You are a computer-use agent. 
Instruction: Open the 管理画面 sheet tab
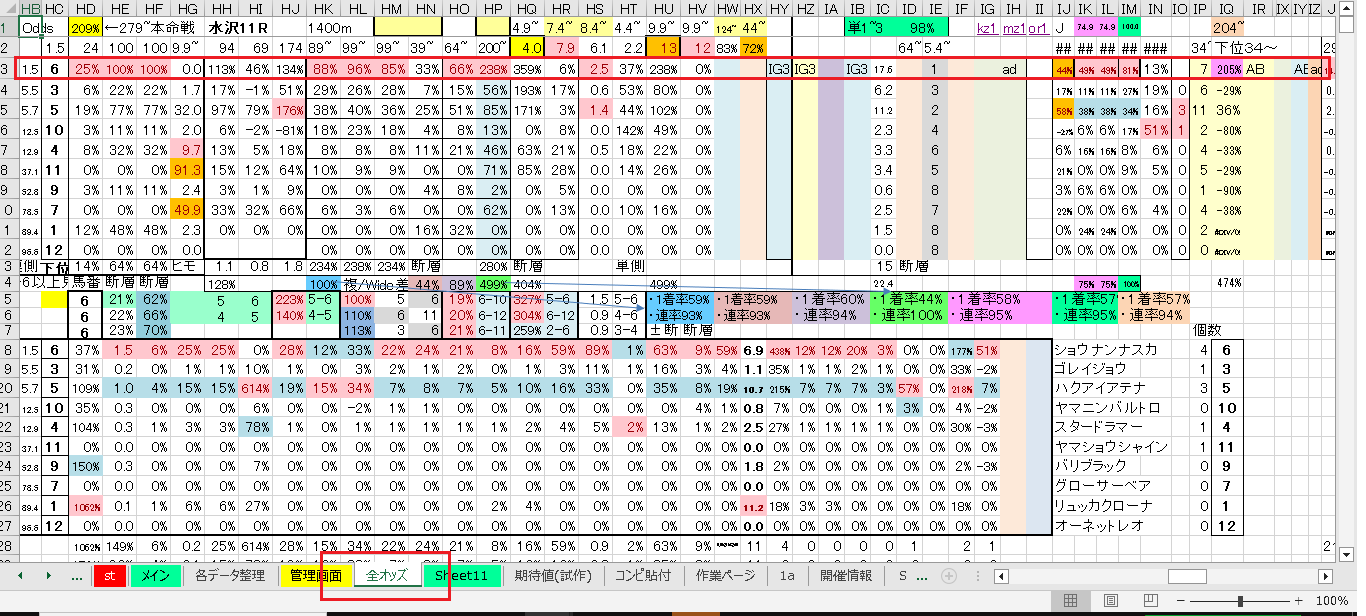(x=316, y=576)
